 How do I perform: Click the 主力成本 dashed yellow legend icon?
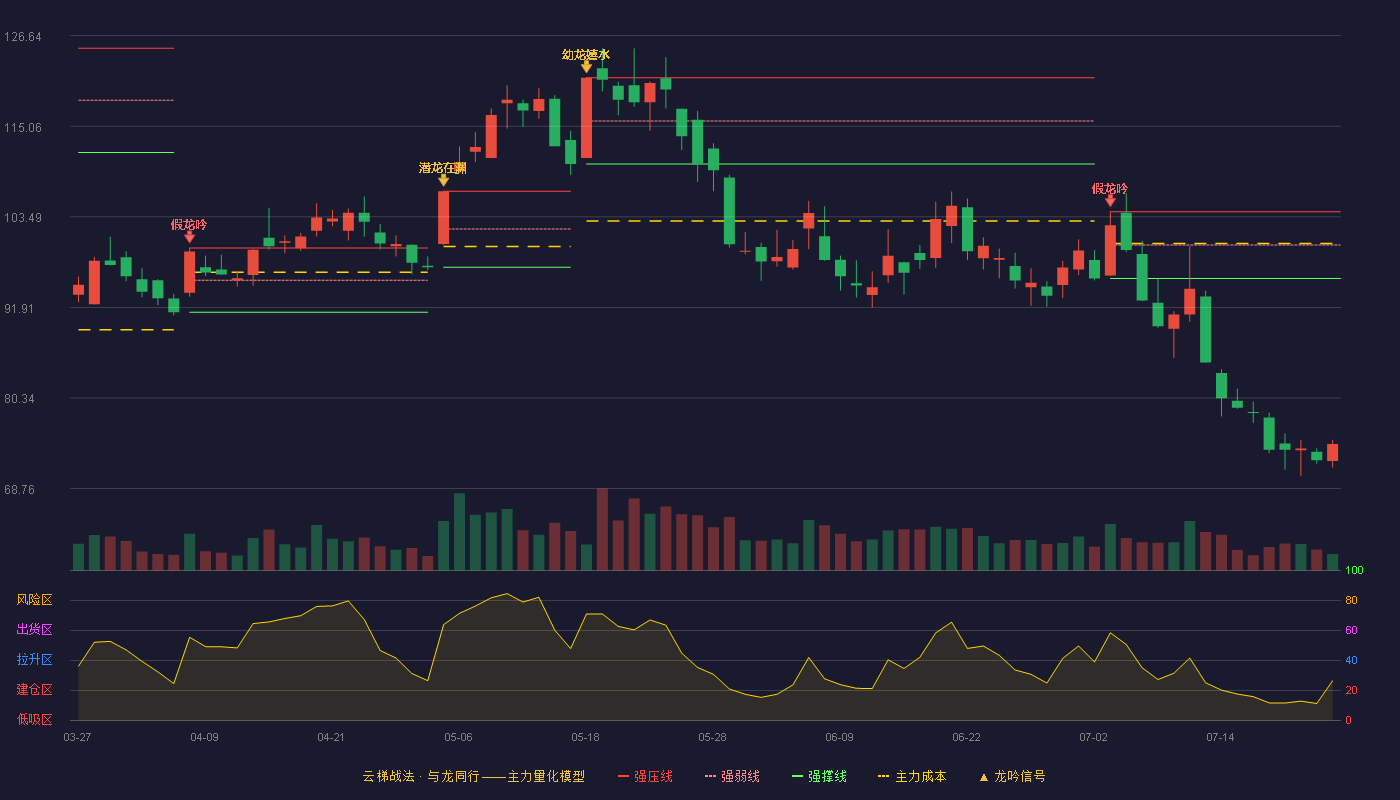coord(883,777)
